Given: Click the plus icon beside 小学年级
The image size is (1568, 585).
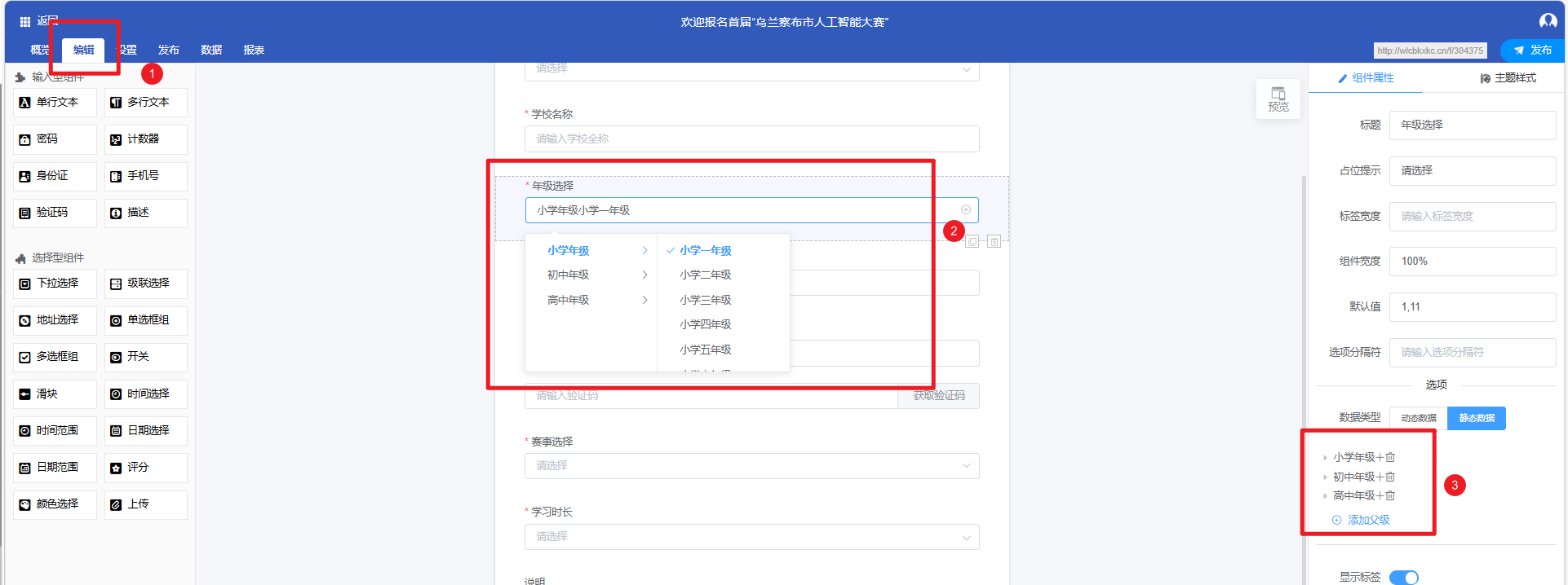Looking at the screenshot, I should coord(1379,457).
